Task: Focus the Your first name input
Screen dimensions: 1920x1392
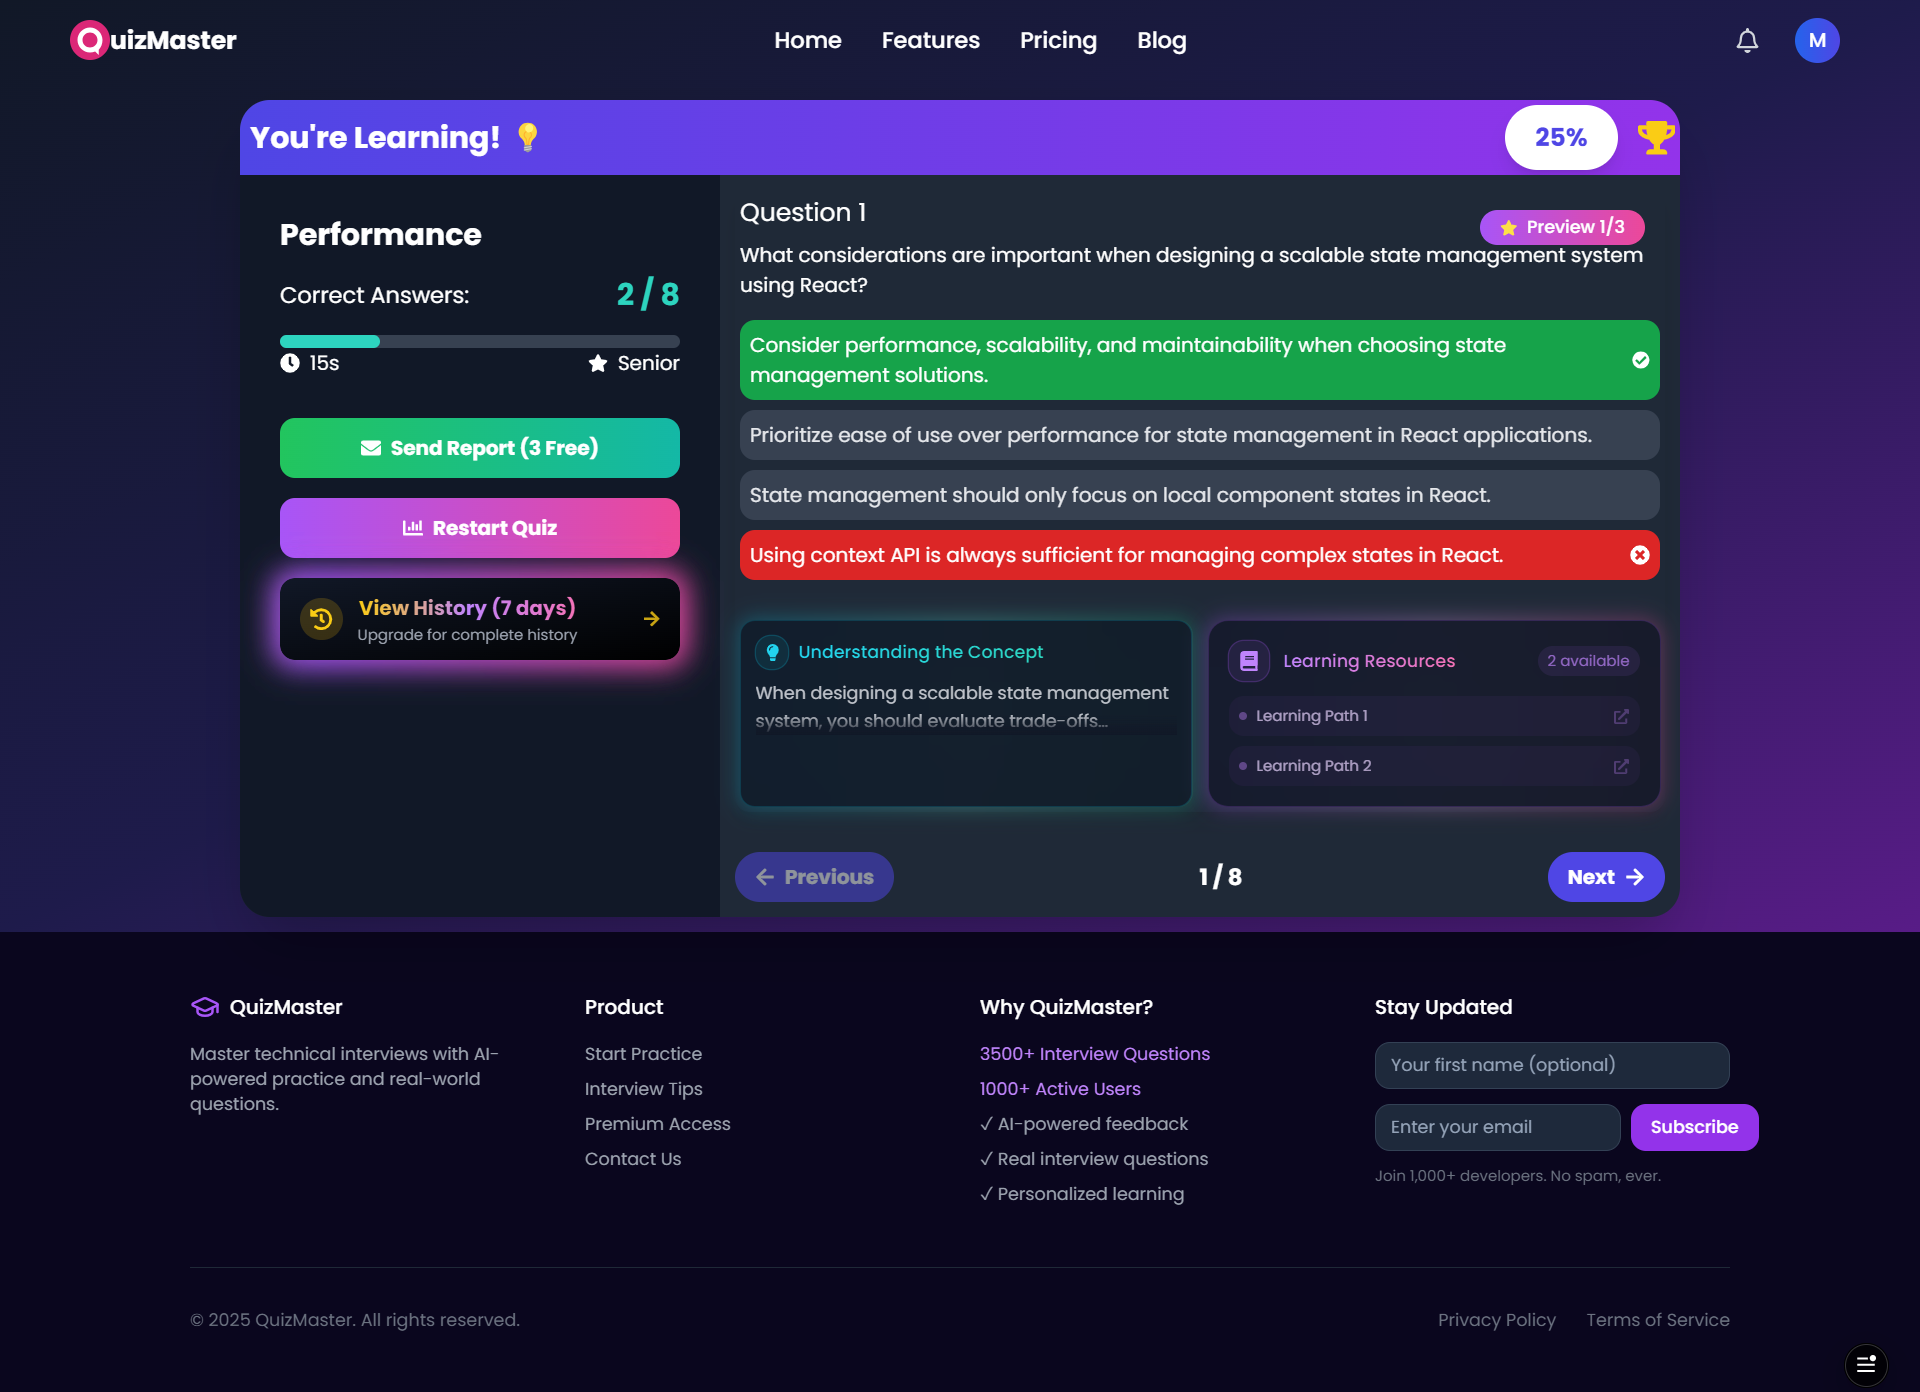Action: pyautogui.click(x=1552, y=1065)
